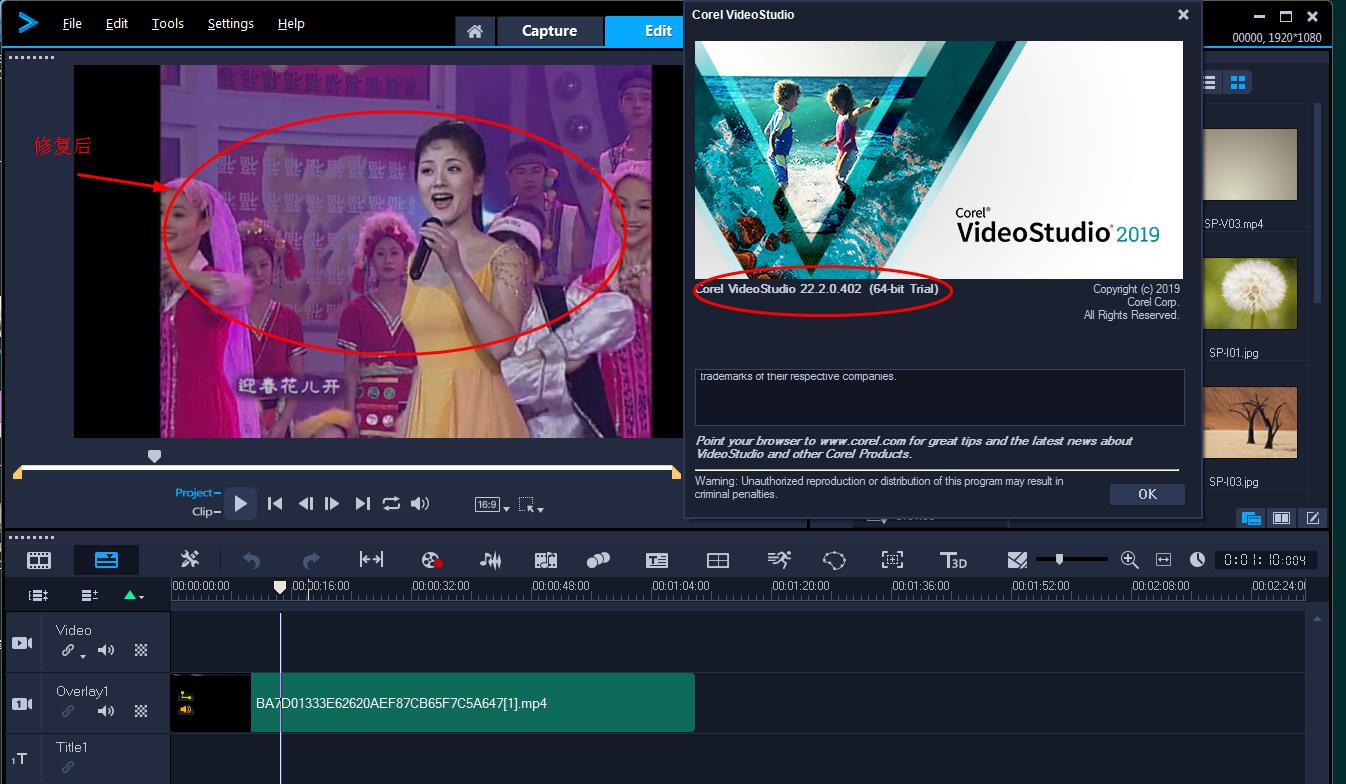Image resolution: width=1346 pixels, height=784 pixels.
Task: Expand Video track ripple editing options arrow
Action: 83,656
